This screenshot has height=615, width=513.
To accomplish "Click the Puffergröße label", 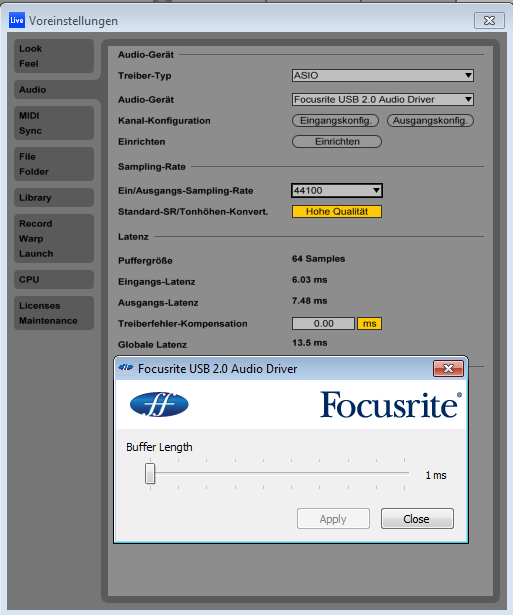I will (146, 261).
